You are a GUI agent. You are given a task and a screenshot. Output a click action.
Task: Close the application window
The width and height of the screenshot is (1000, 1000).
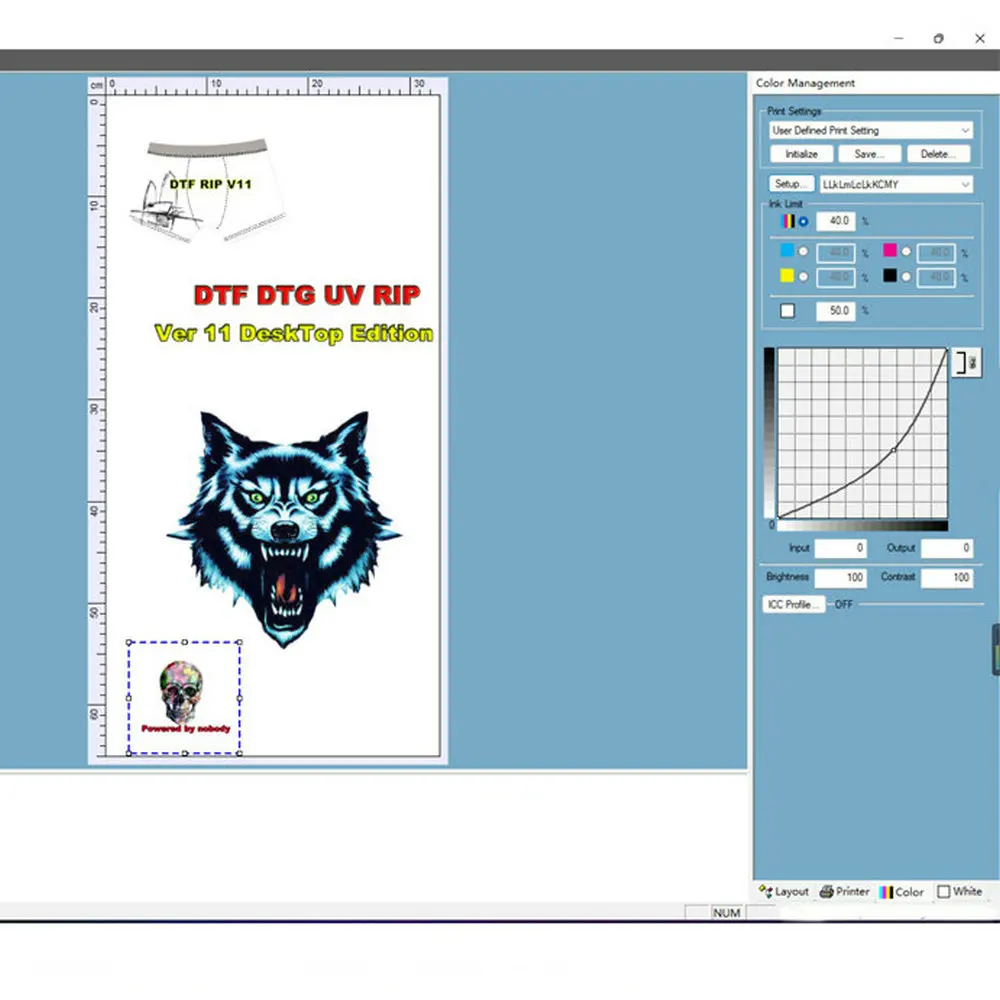[980, 38]
